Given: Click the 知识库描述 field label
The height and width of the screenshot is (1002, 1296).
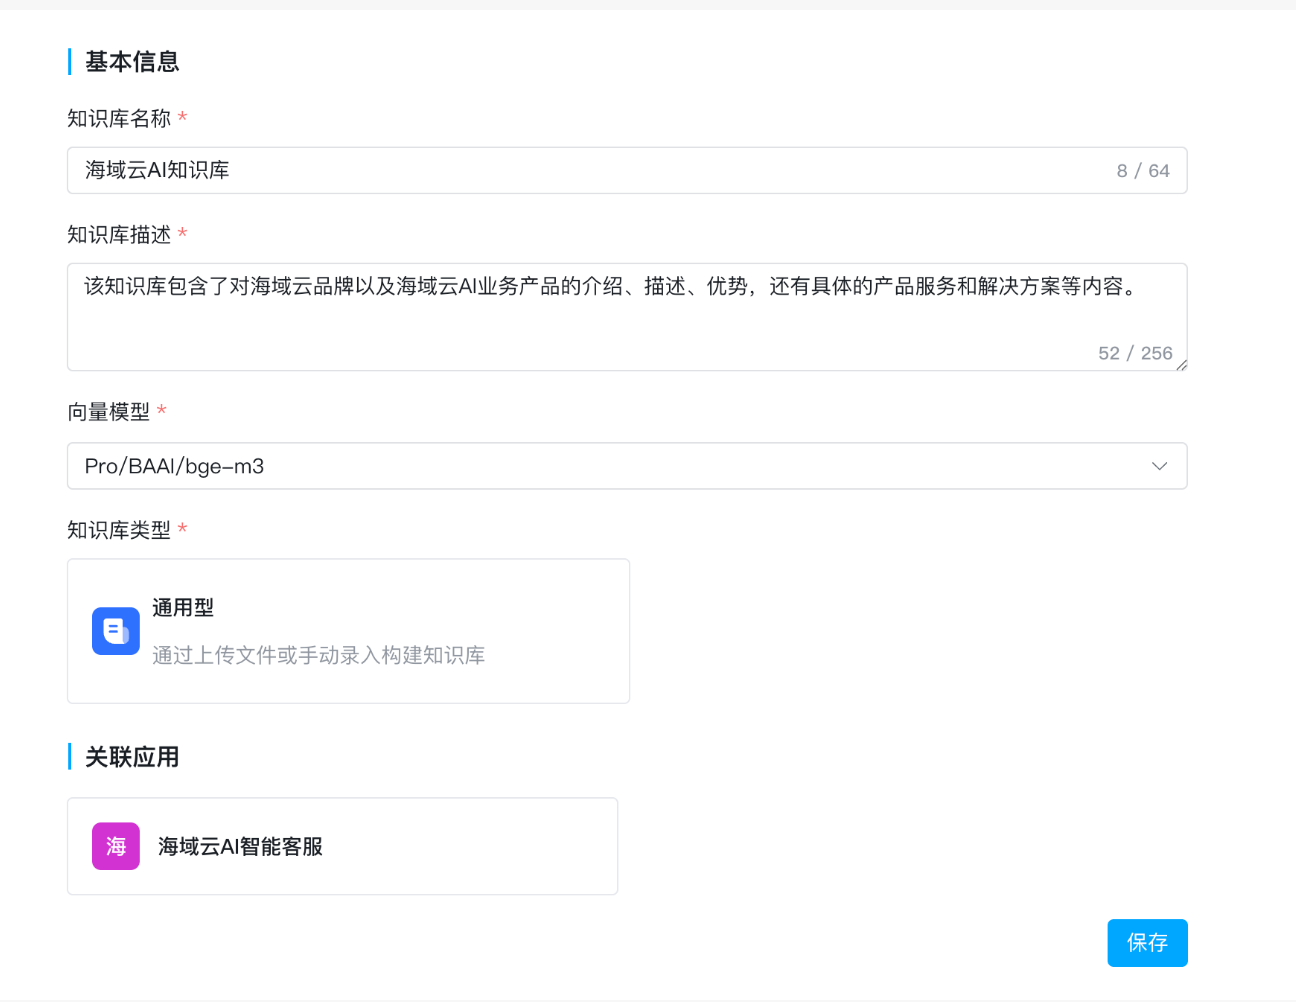Looking at the screenshot, I should point(119,235).
